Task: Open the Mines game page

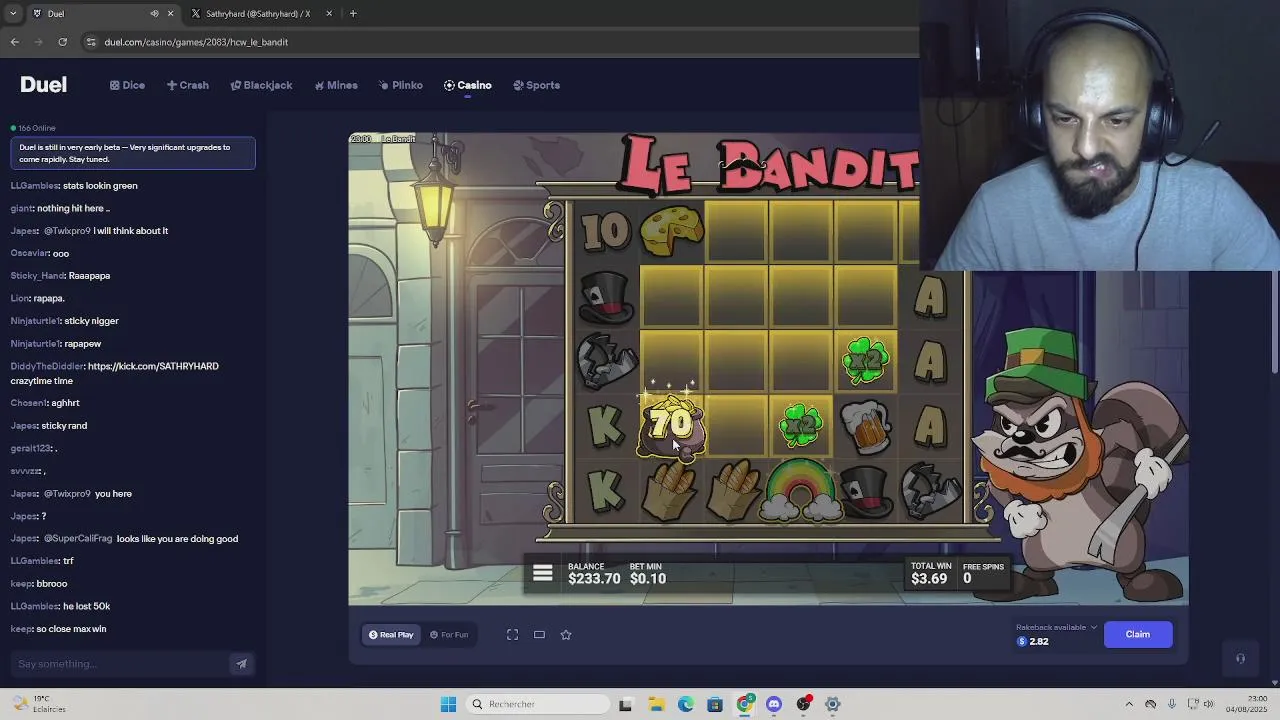Action: tap(335, 85)
